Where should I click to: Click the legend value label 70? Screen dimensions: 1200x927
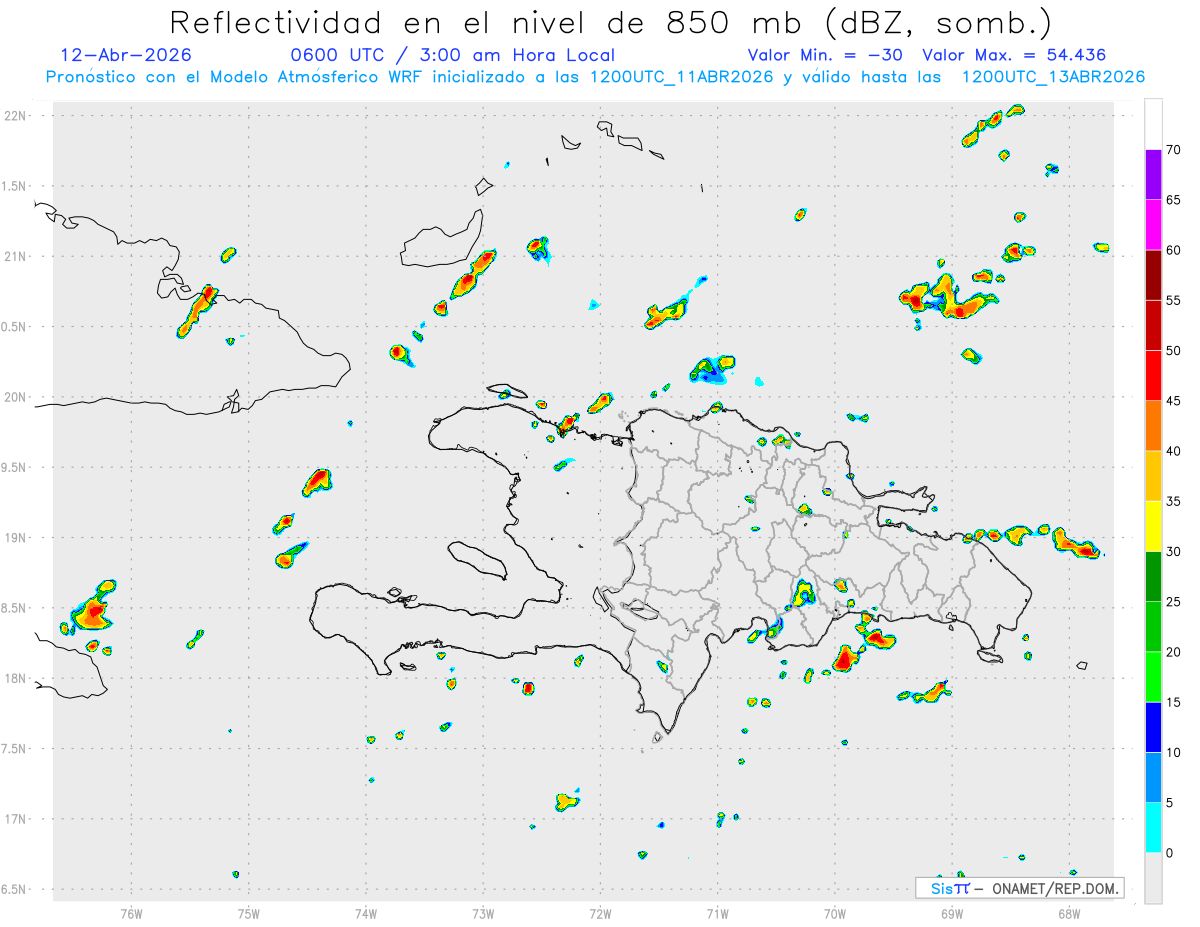pyautogui.click(x=1174, y=150)
